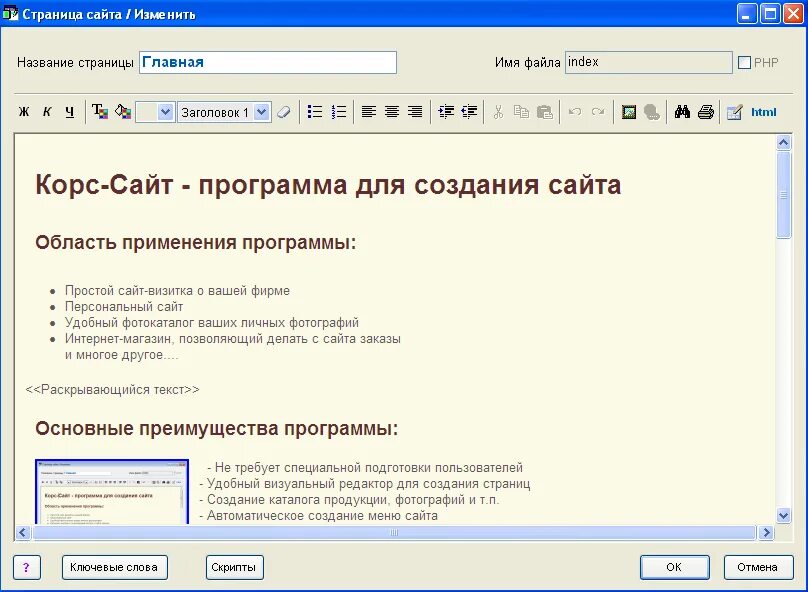
Task: Click the line Интернет-магазин, позволяющий делать с сайта заказы
Action: 233,339
